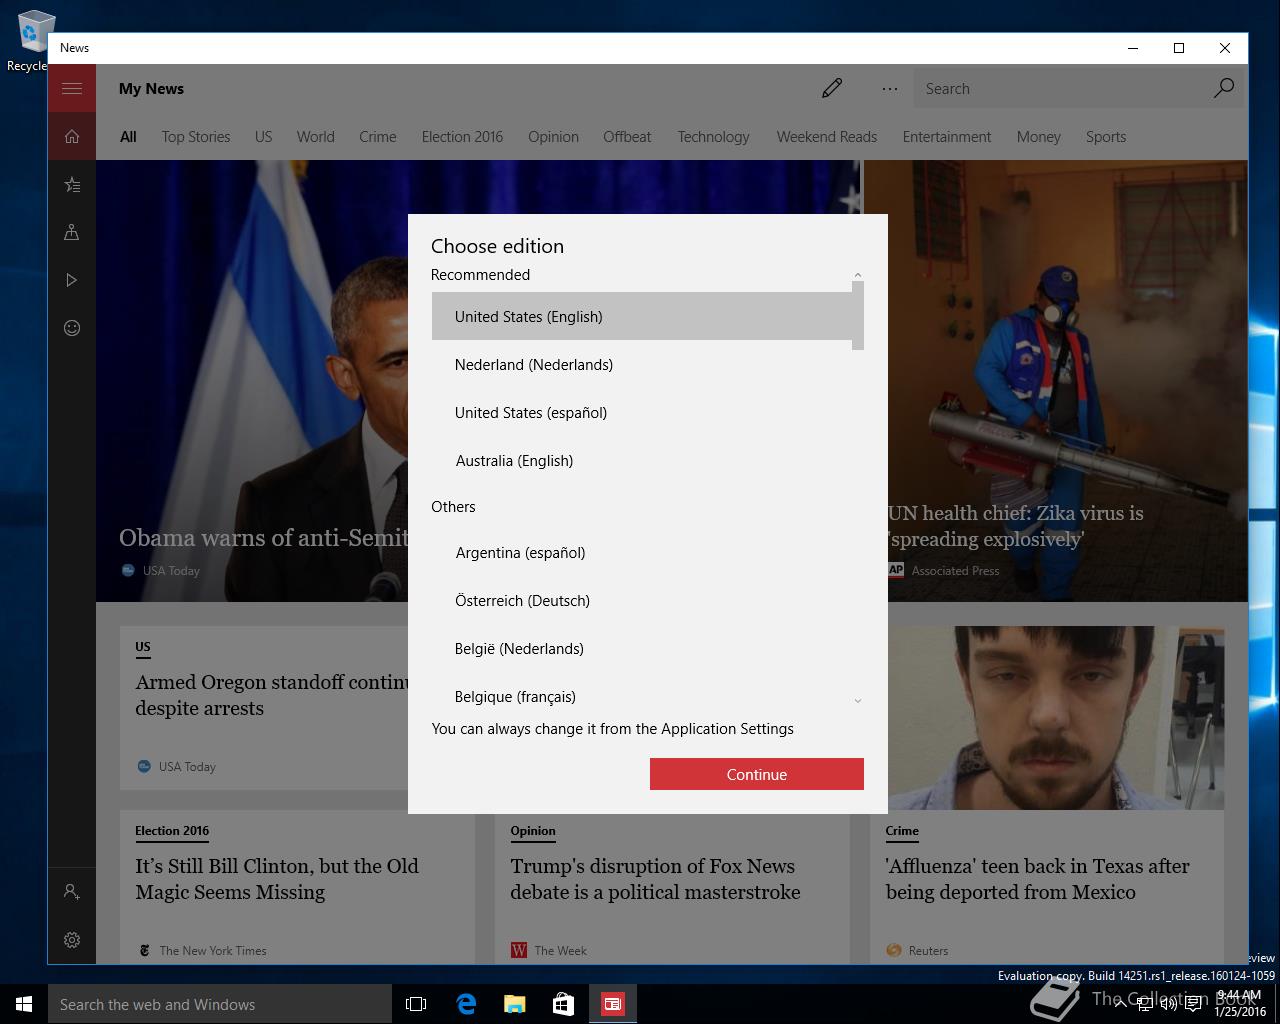The width and height of the screenshot is (1280, 1024).
Task: Switch to Top Stories tab
Action: 196,137
